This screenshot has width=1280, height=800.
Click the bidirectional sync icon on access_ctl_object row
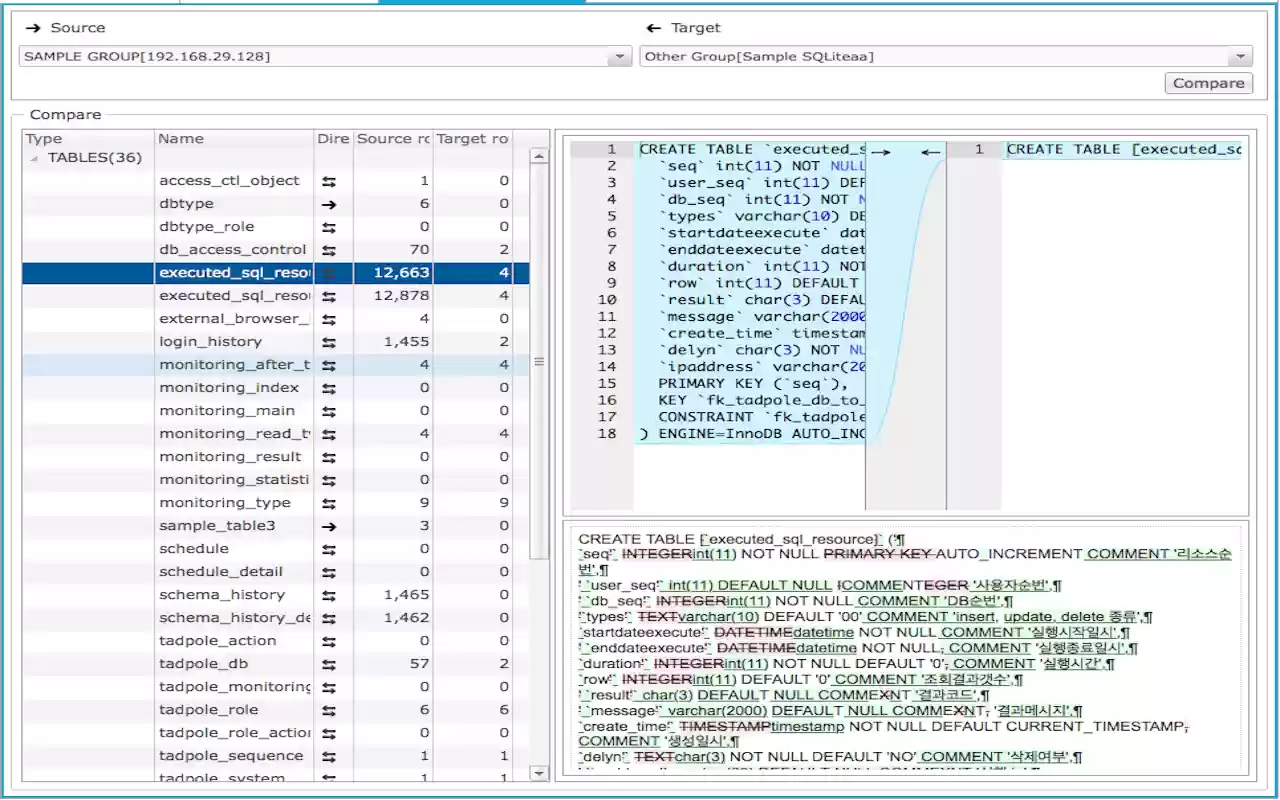330,180
